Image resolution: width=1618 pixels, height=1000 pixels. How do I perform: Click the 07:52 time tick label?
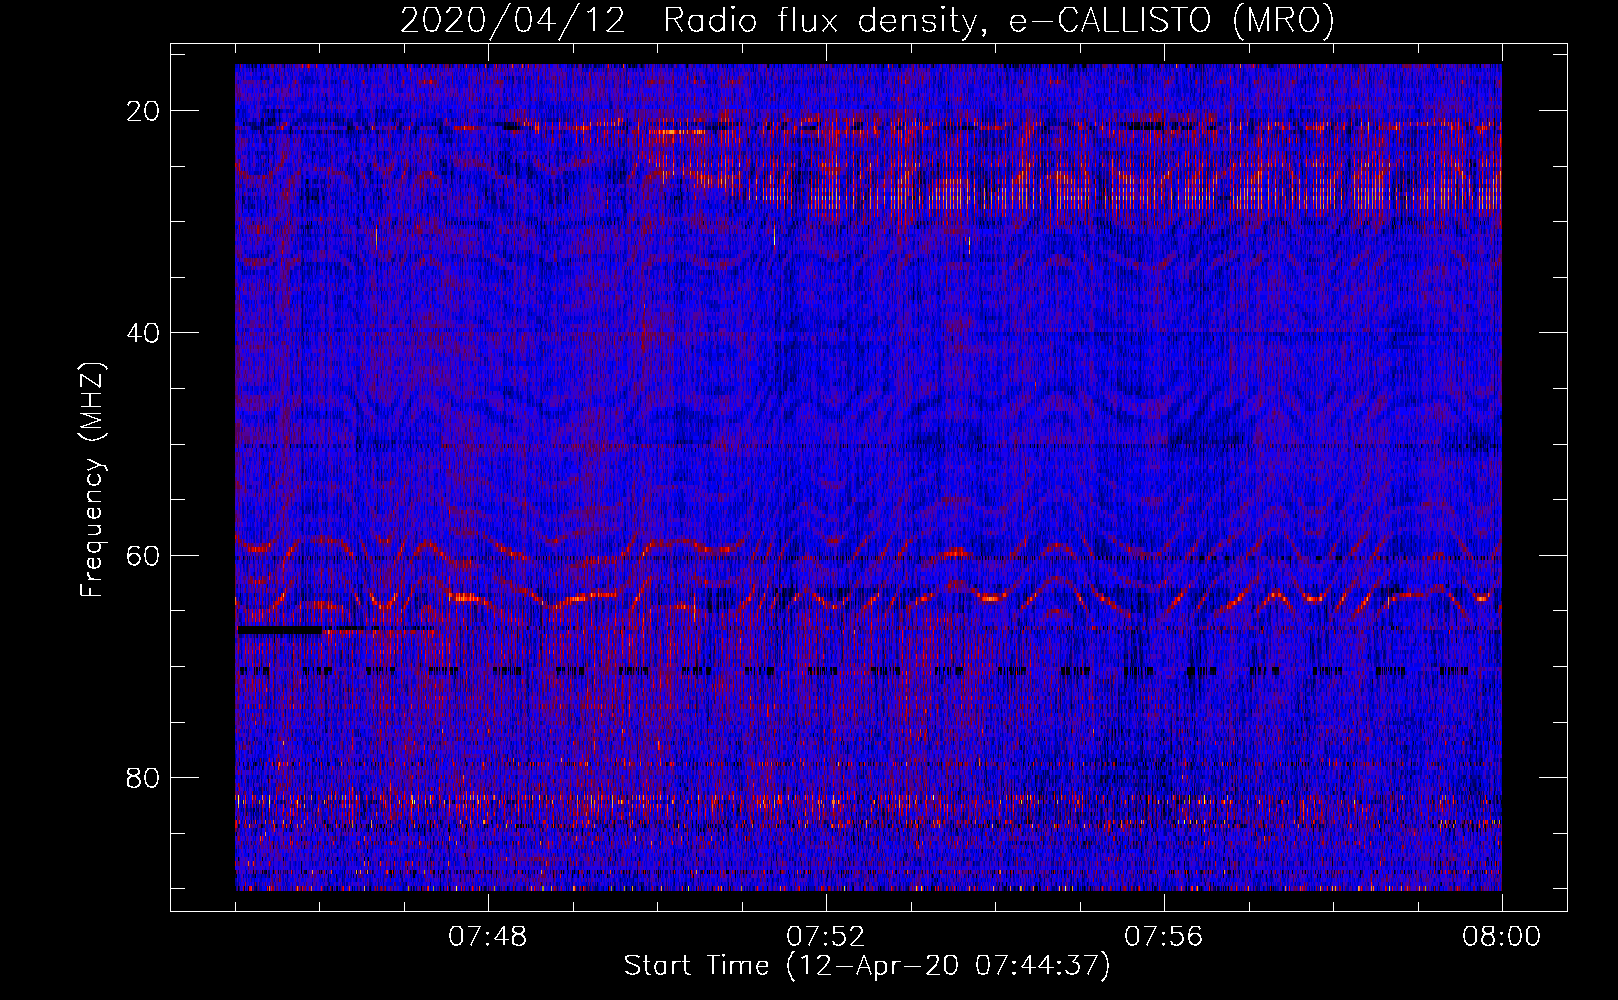point(826,937)
